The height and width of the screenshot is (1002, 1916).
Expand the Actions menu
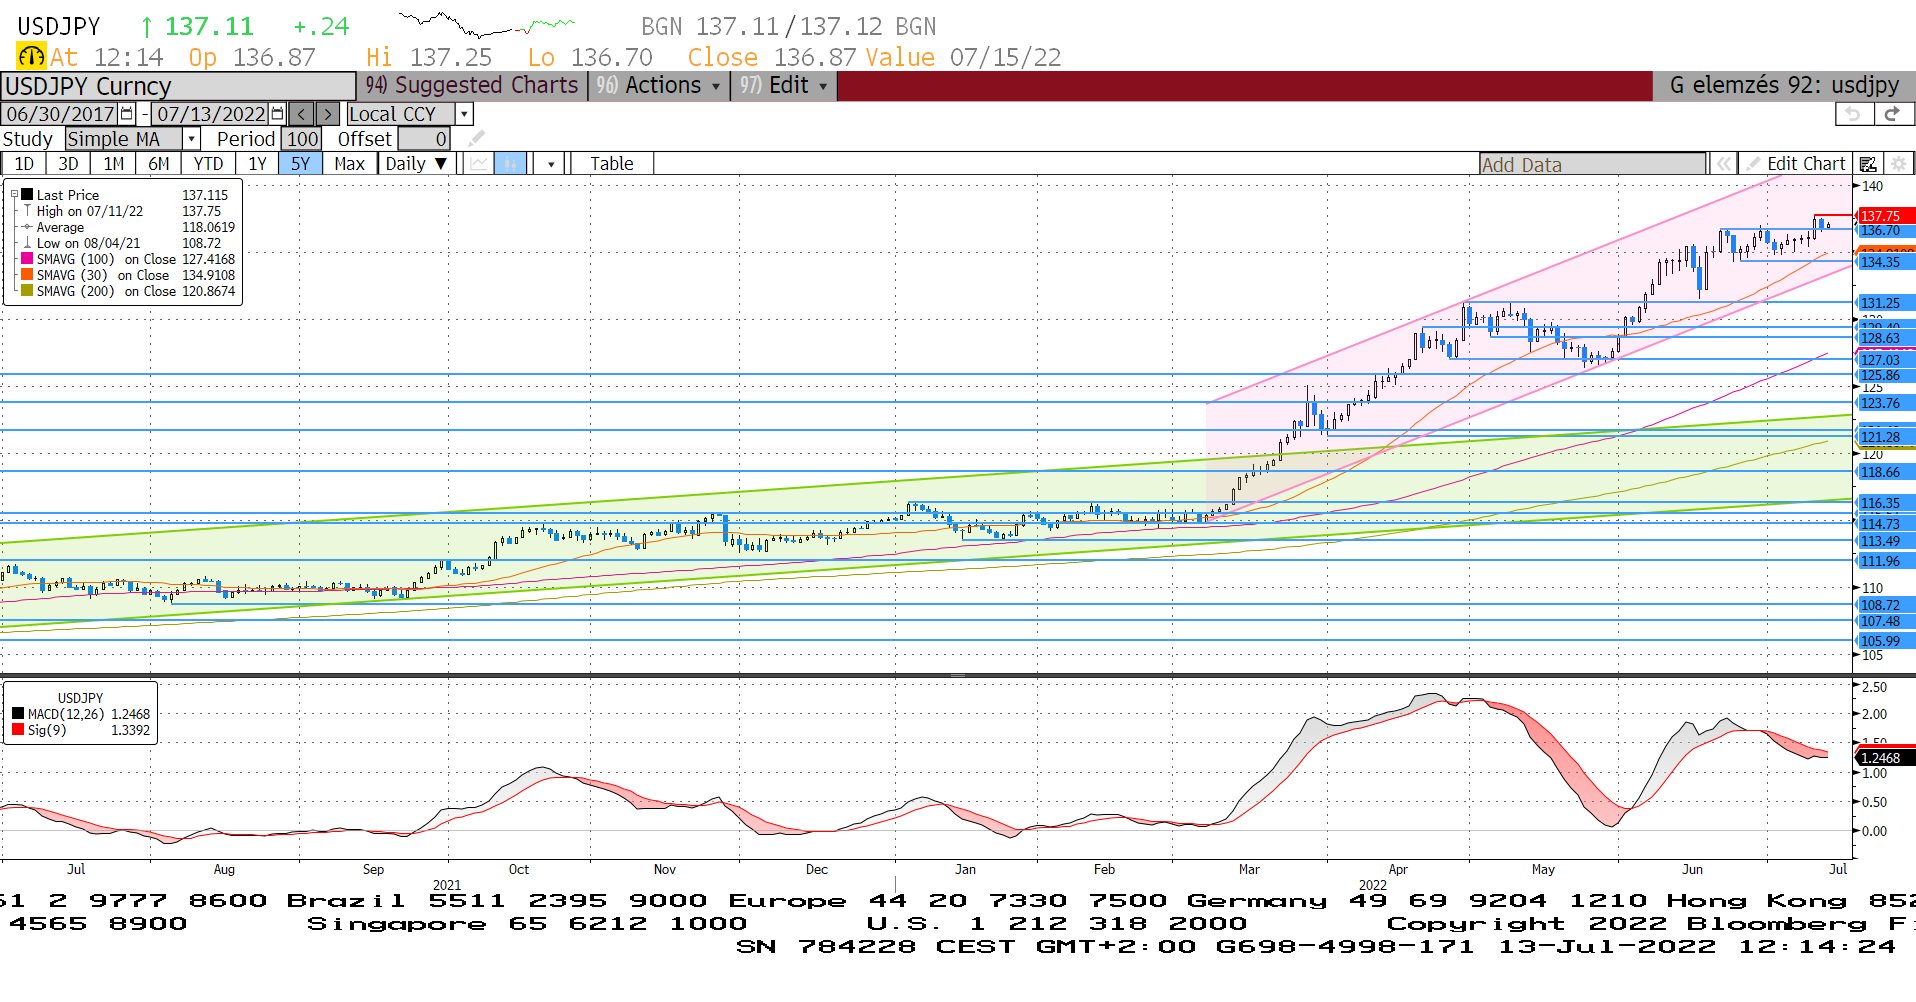[657, 86]
